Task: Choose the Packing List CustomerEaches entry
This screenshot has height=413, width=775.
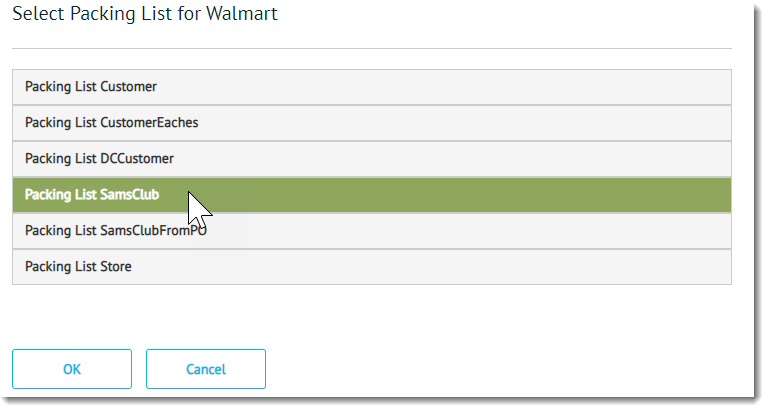Action: coord(371,123)
